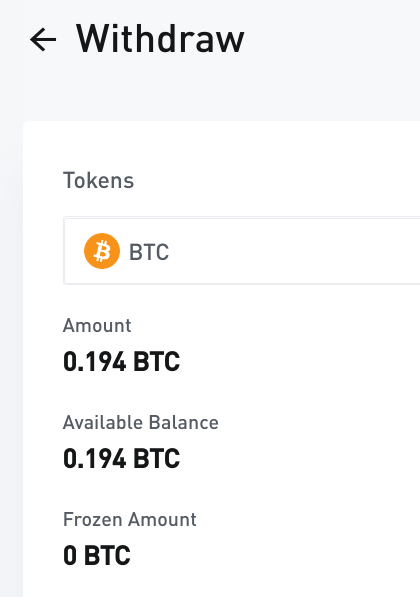Select the Tokens field label

[x=98, y=180]
